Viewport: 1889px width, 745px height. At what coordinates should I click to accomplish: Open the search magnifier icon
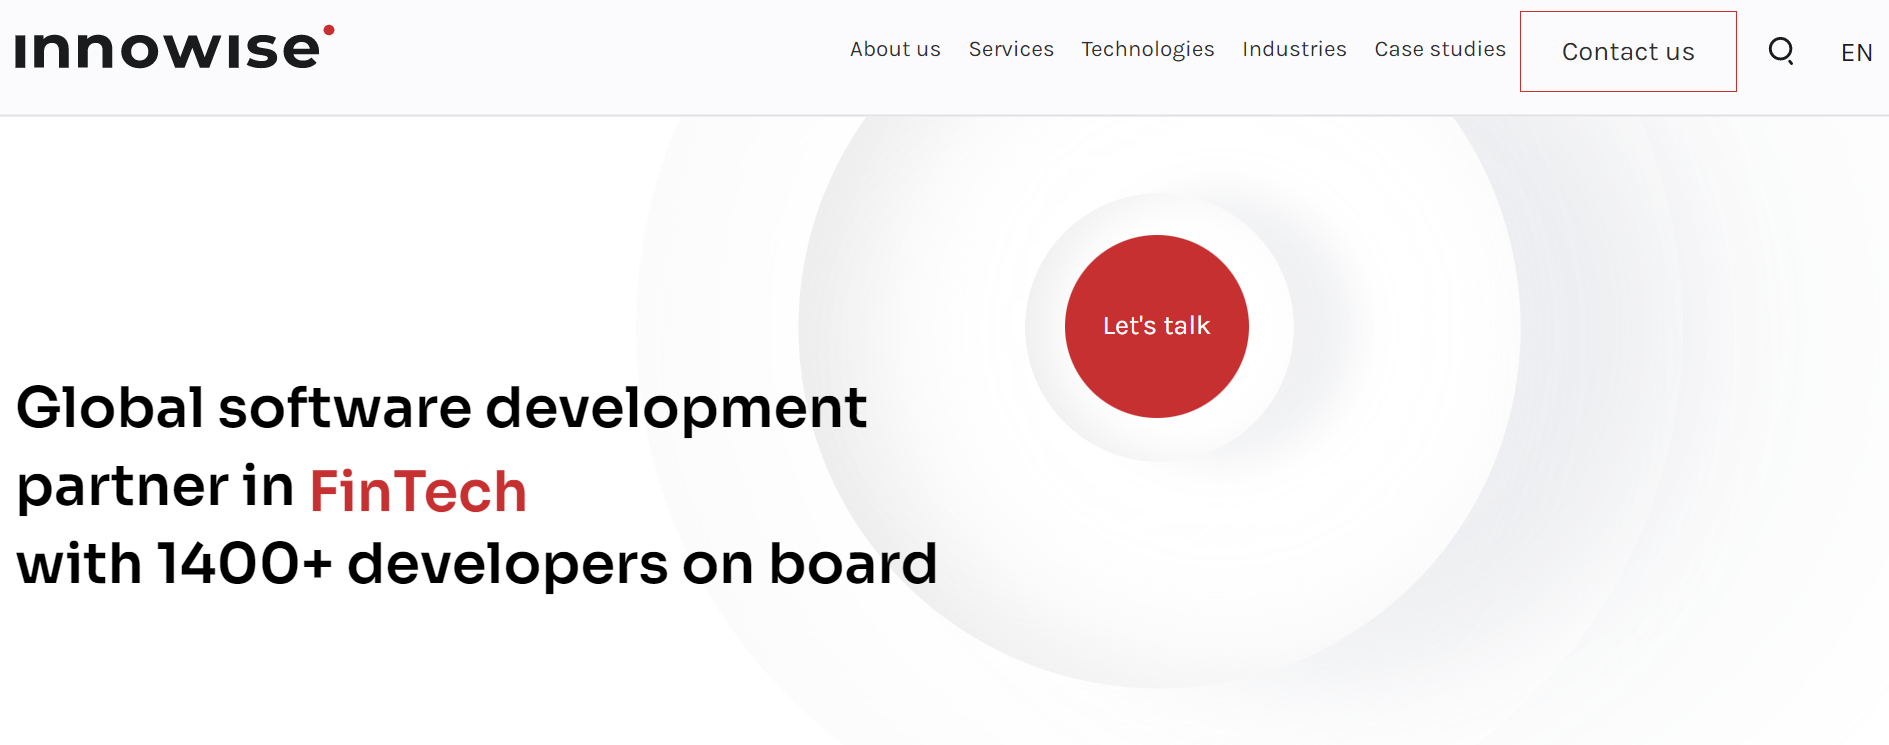(x=1781, y=51)
